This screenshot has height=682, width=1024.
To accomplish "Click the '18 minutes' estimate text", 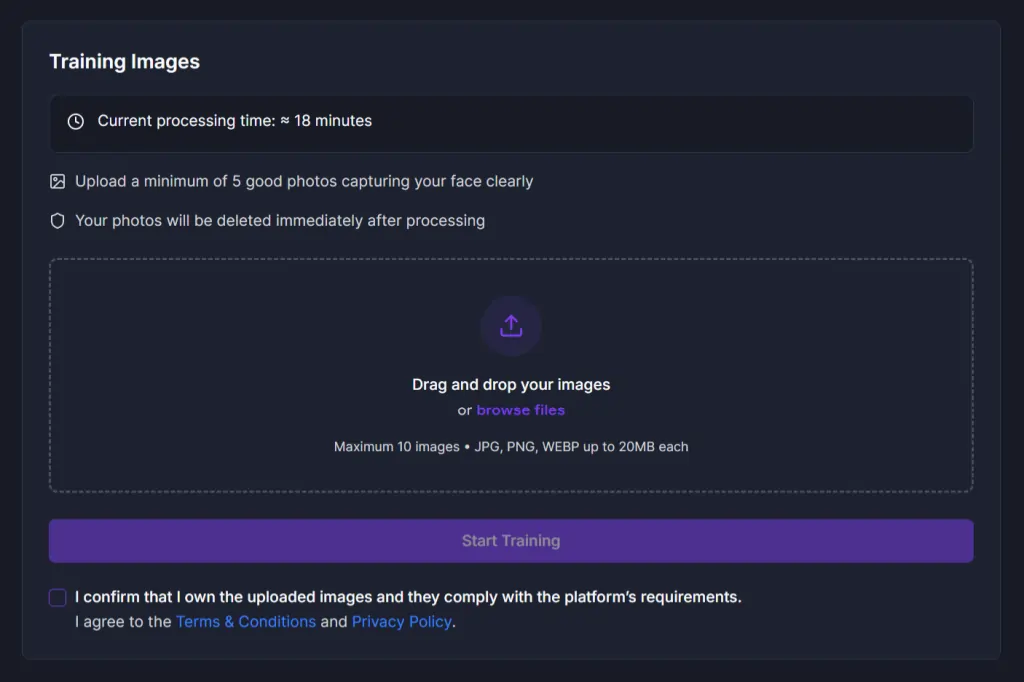I will (333, 121).
